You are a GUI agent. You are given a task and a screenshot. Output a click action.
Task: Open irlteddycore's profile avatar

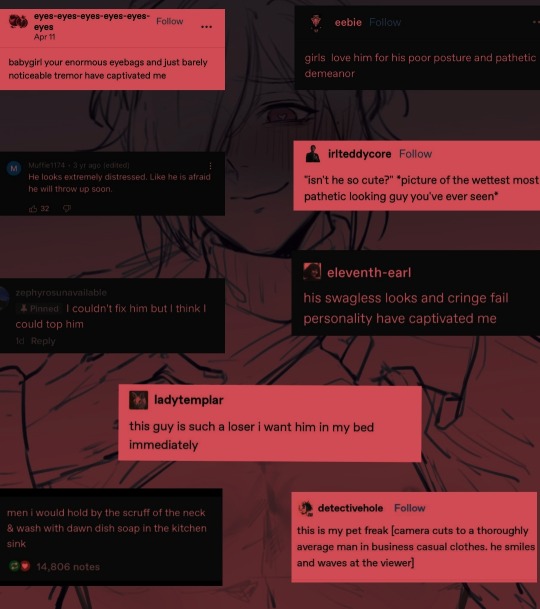point(312,154)
